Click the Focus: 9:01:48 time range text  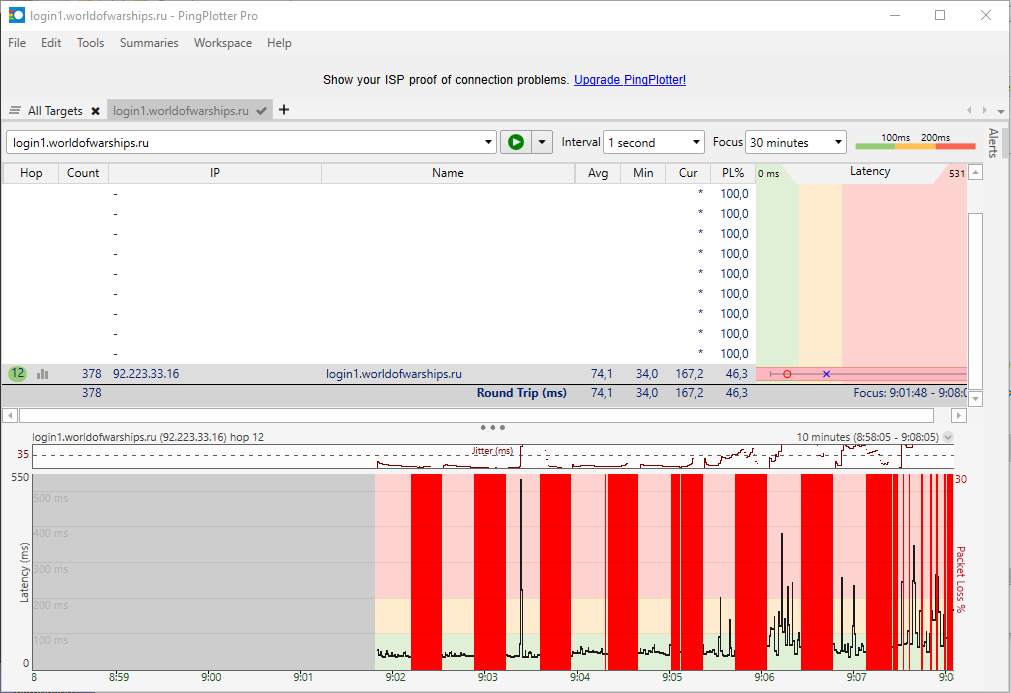(909, 393)
